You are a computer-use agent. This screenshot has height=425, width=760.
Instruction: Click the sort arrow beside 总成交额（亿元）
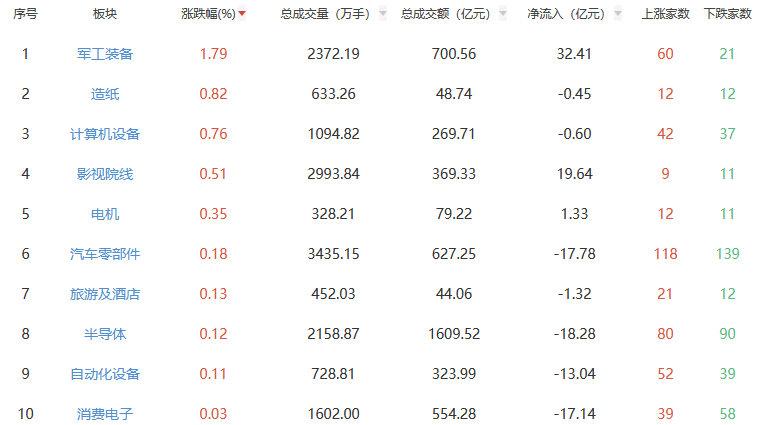click(x=503, y=14)
